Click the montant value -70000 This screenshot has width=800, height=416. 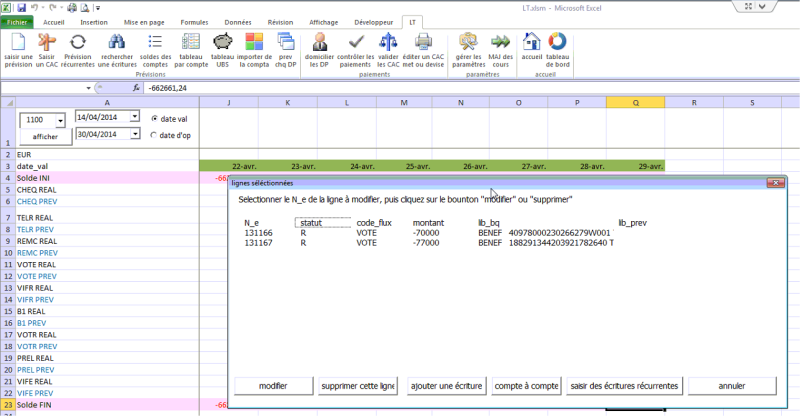[426, 233]
